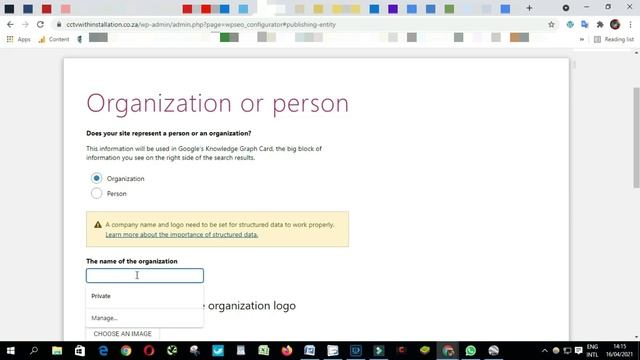This screenshot has height=360, width=640.
Task: Bookmark this page with the star icon
Action: (551, 24)
